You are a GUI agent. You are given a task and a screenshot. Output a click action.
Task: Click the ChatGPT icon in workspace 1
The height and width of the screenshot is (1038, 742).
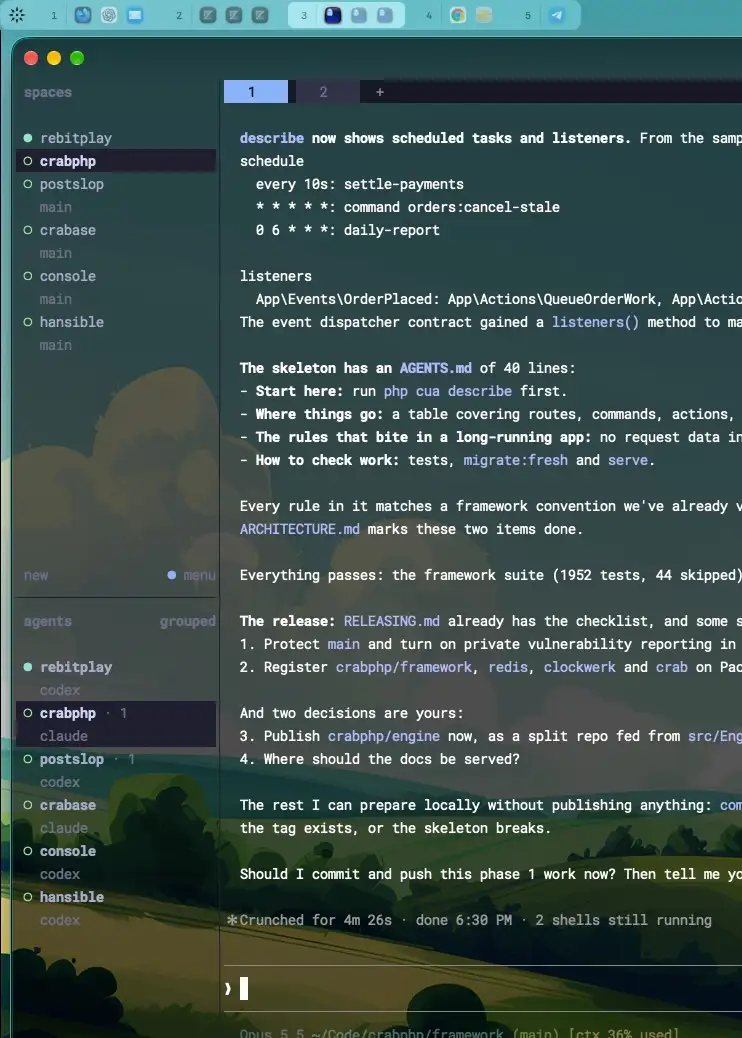tap(109, 15)
